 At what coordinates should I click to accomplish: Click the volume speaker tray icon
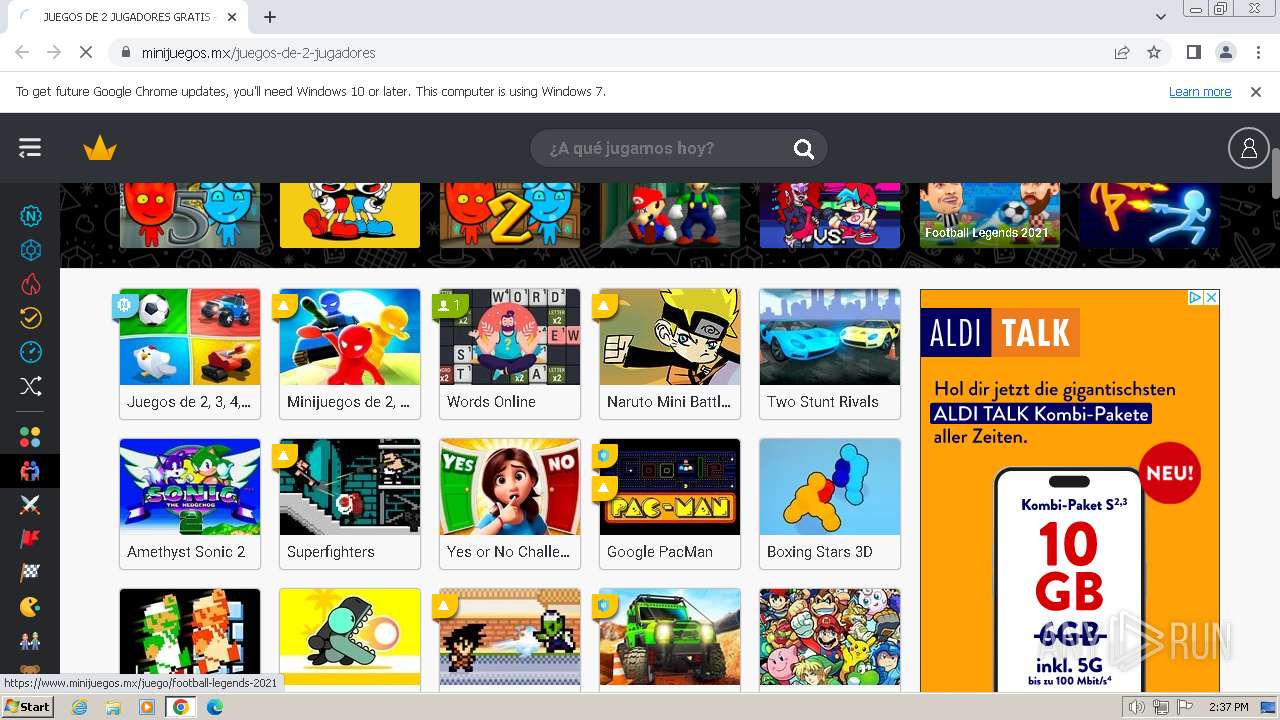1137,707
